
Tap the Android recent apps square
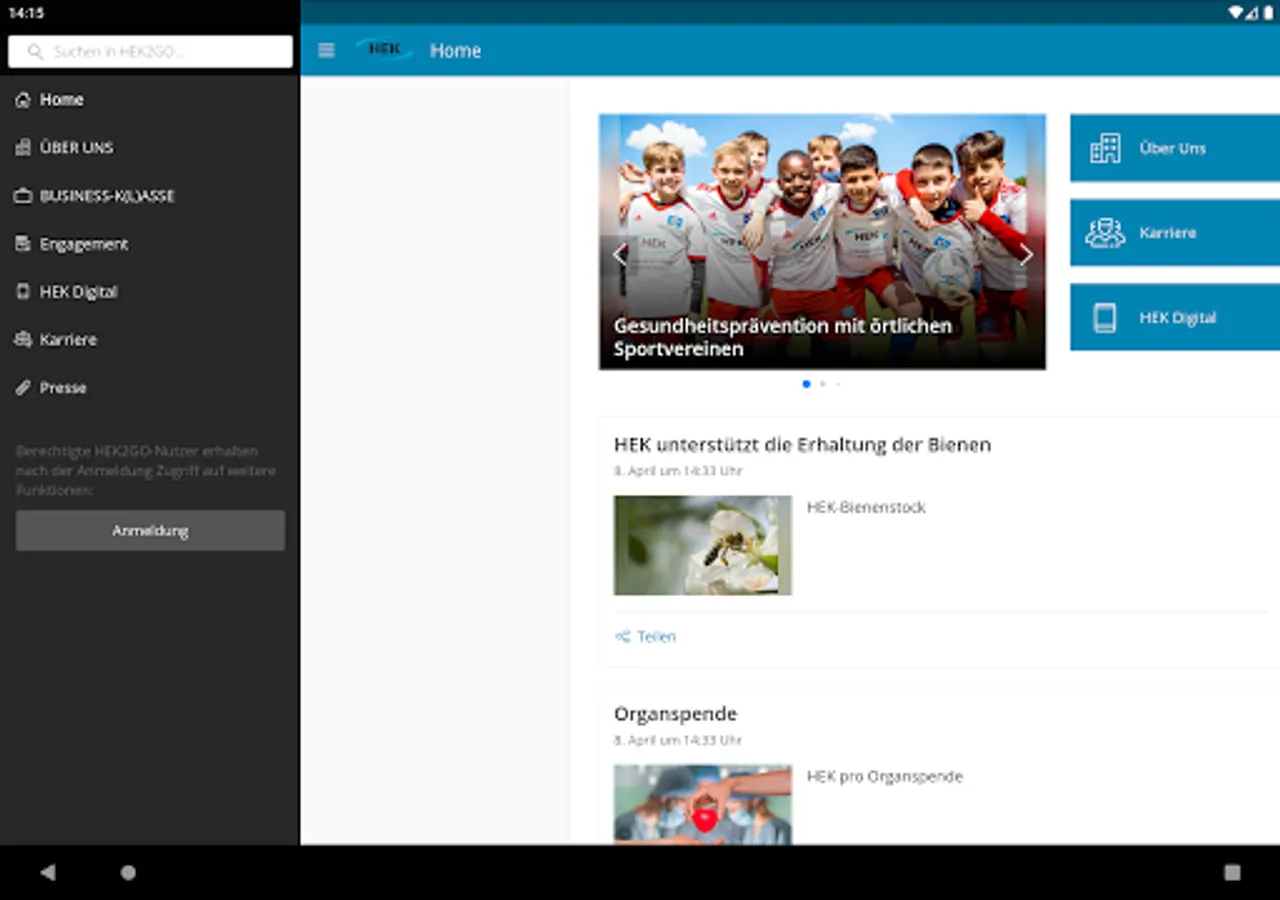pos(1232,872)
